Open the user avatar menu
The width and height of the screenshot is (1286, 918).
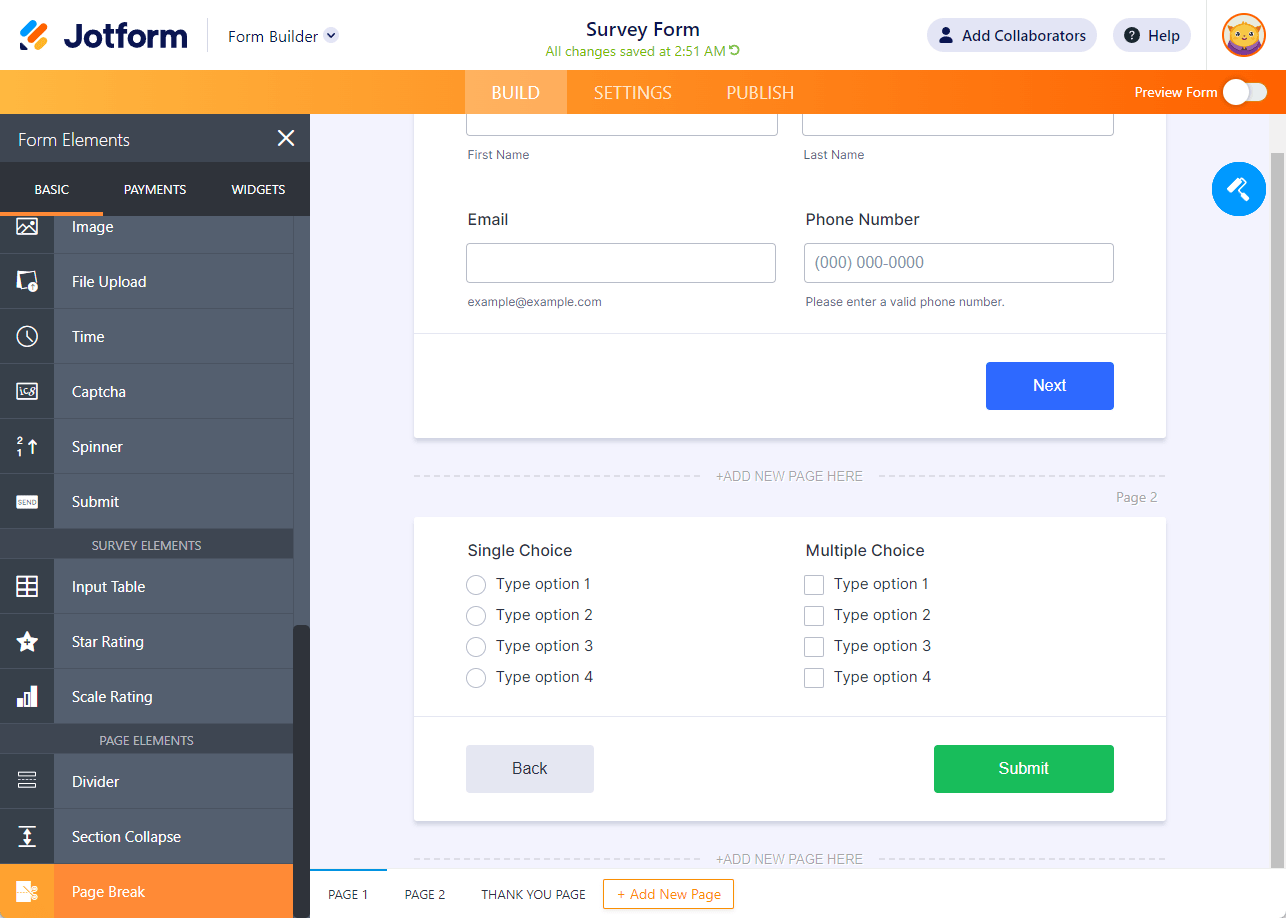(x=1244, y=36)
